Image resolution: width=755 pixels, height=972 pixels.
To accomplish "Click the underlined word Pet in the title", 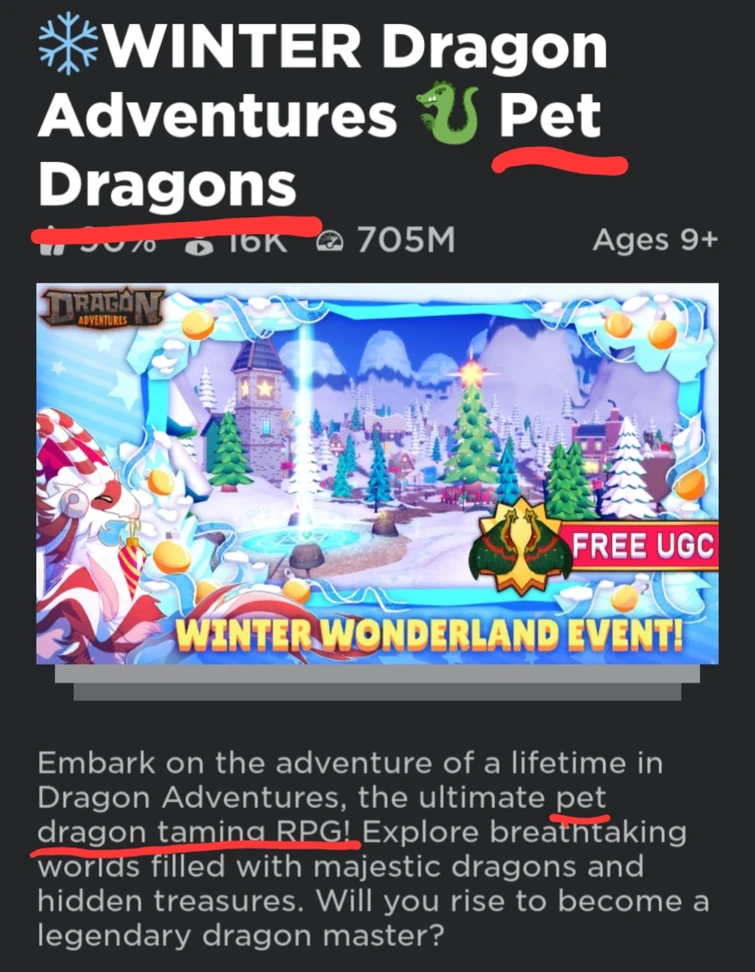I will tap(550, 115).
